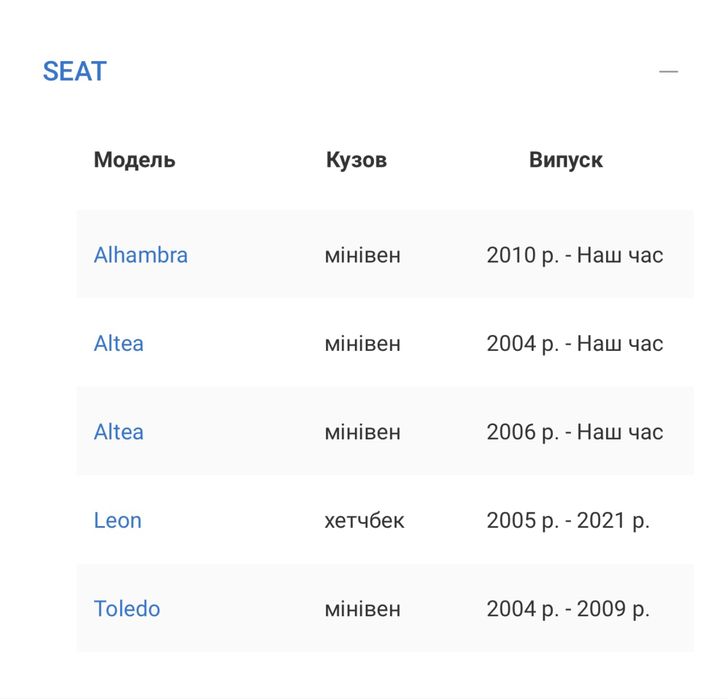
Task: Collapse the SEAT section with minus icon
Action: pyautogui.click(x=668, y=72)
